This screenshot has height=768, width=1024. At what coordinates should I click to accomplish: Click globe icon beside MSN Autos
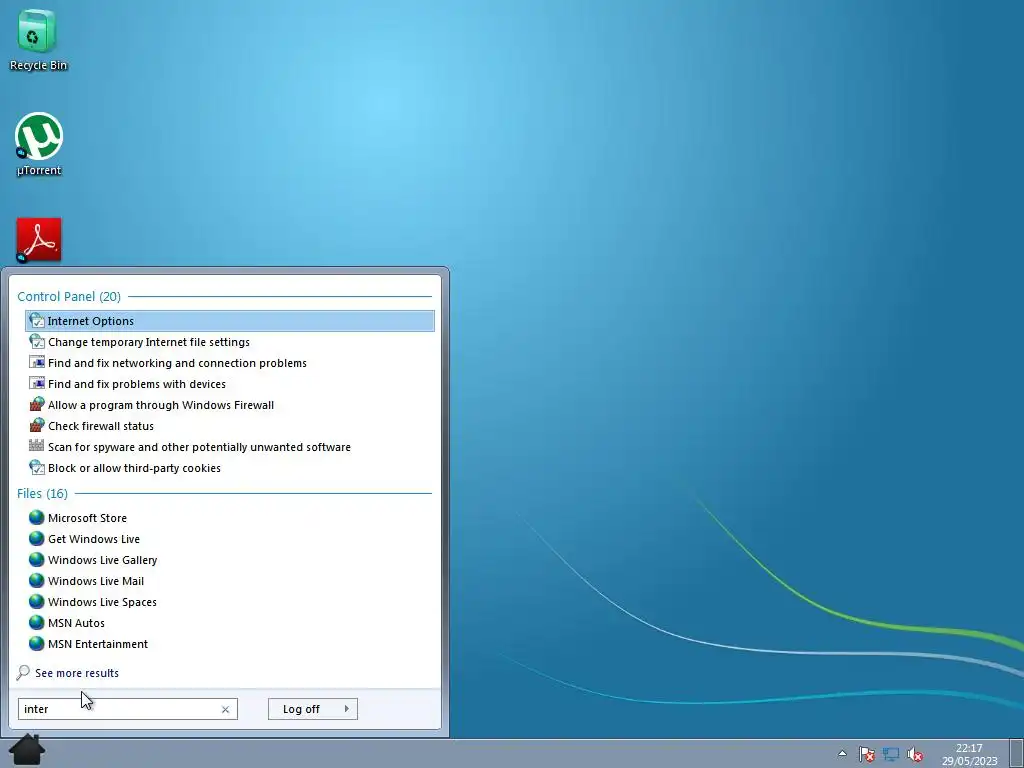click(x=37, y=622)
